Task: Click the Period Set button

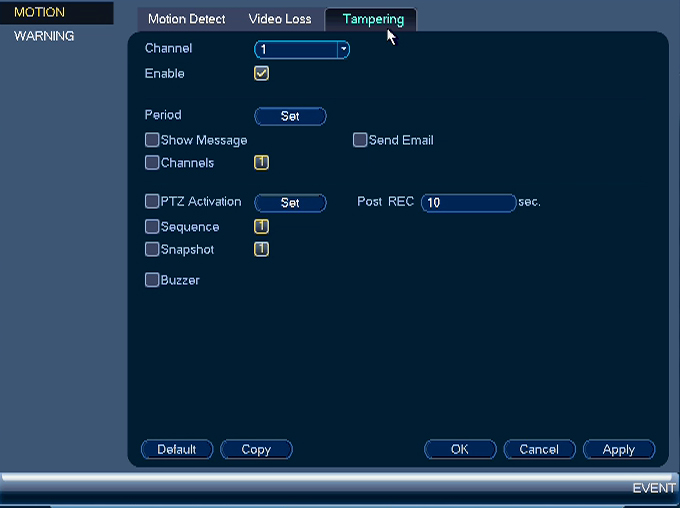Action: (290, 116)
